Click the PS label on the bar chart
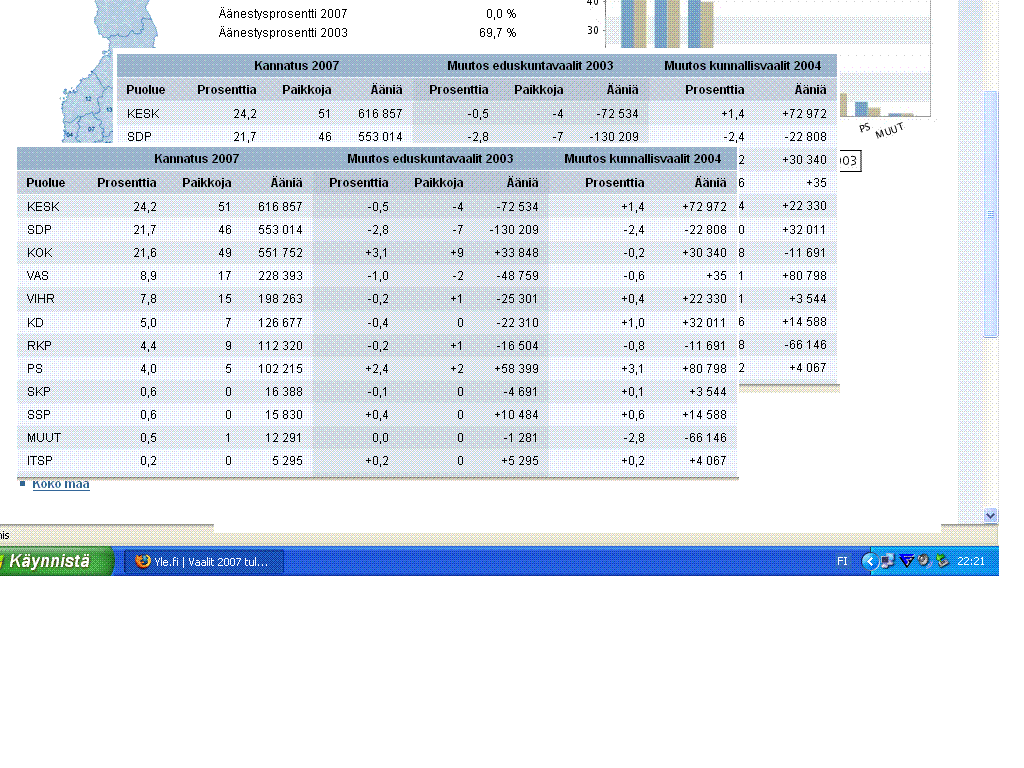Image resolution: width=1024 pixels, height=768 pixels. 865,128
